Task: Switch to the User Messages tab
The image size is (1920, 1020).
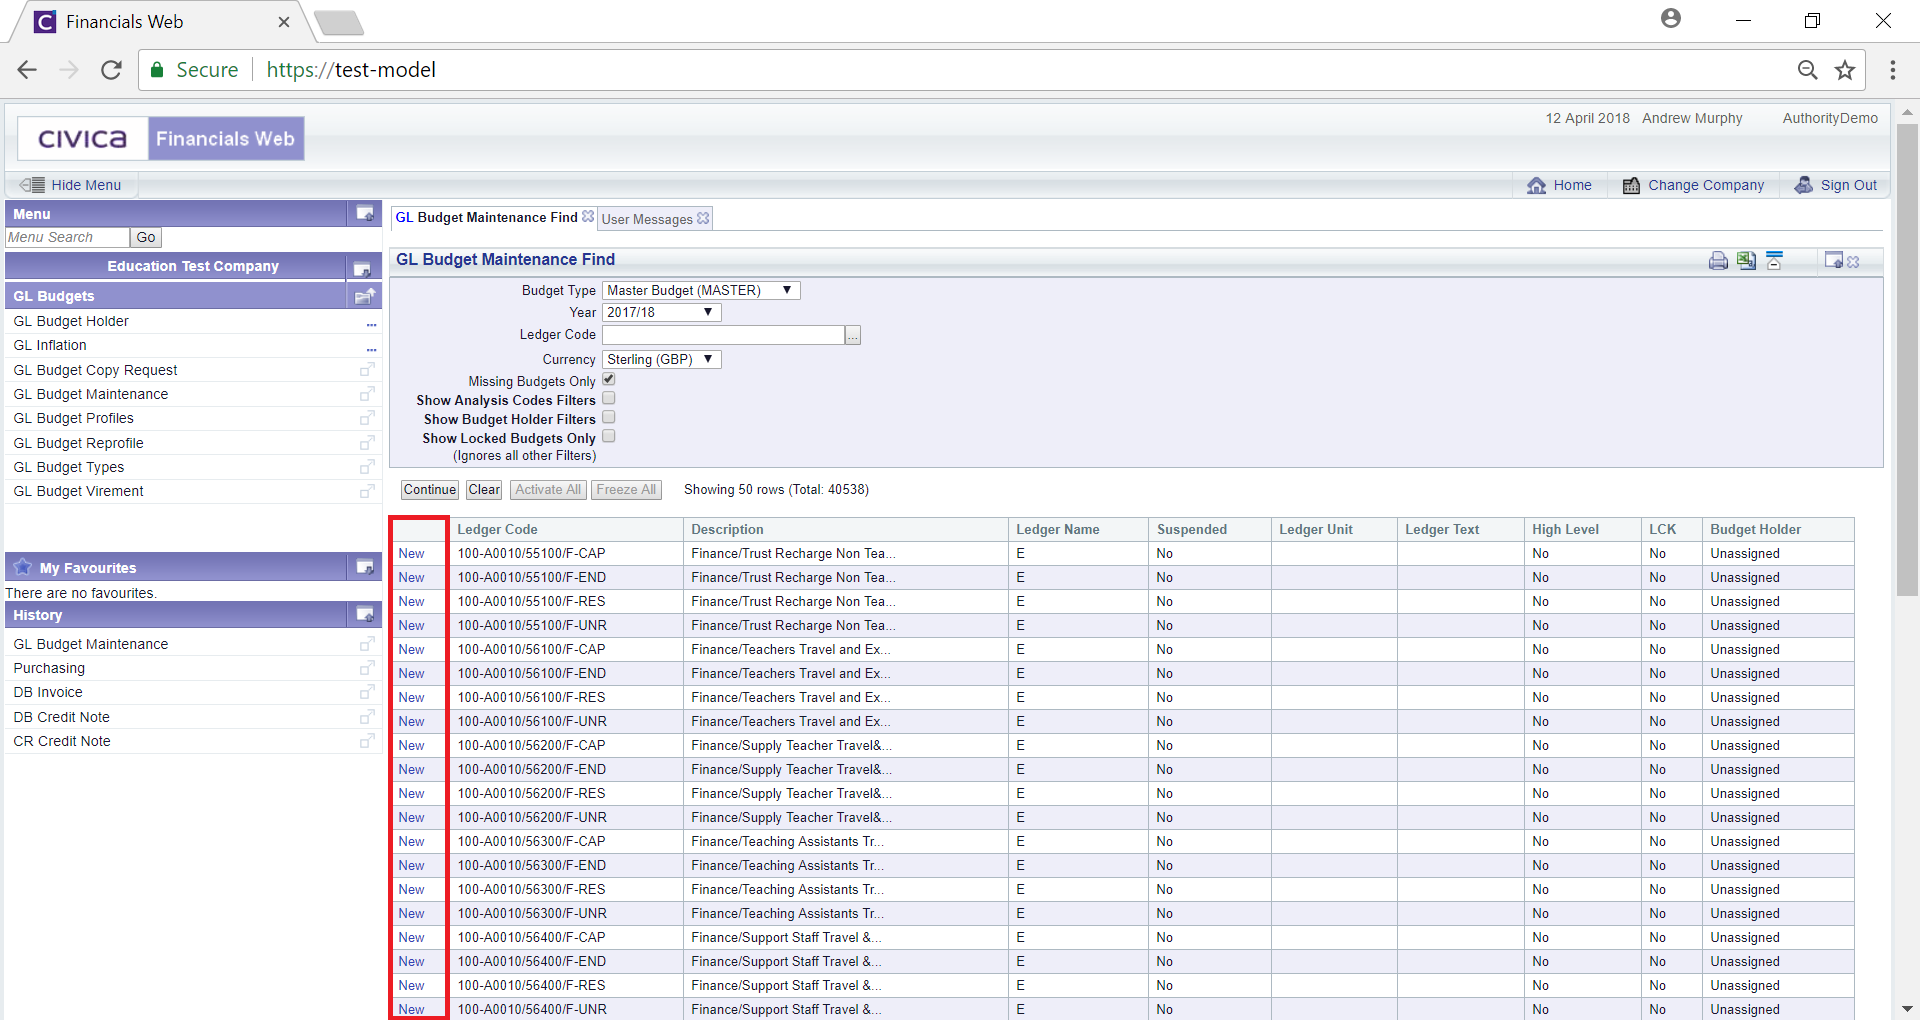Action: tap(647, 219)
